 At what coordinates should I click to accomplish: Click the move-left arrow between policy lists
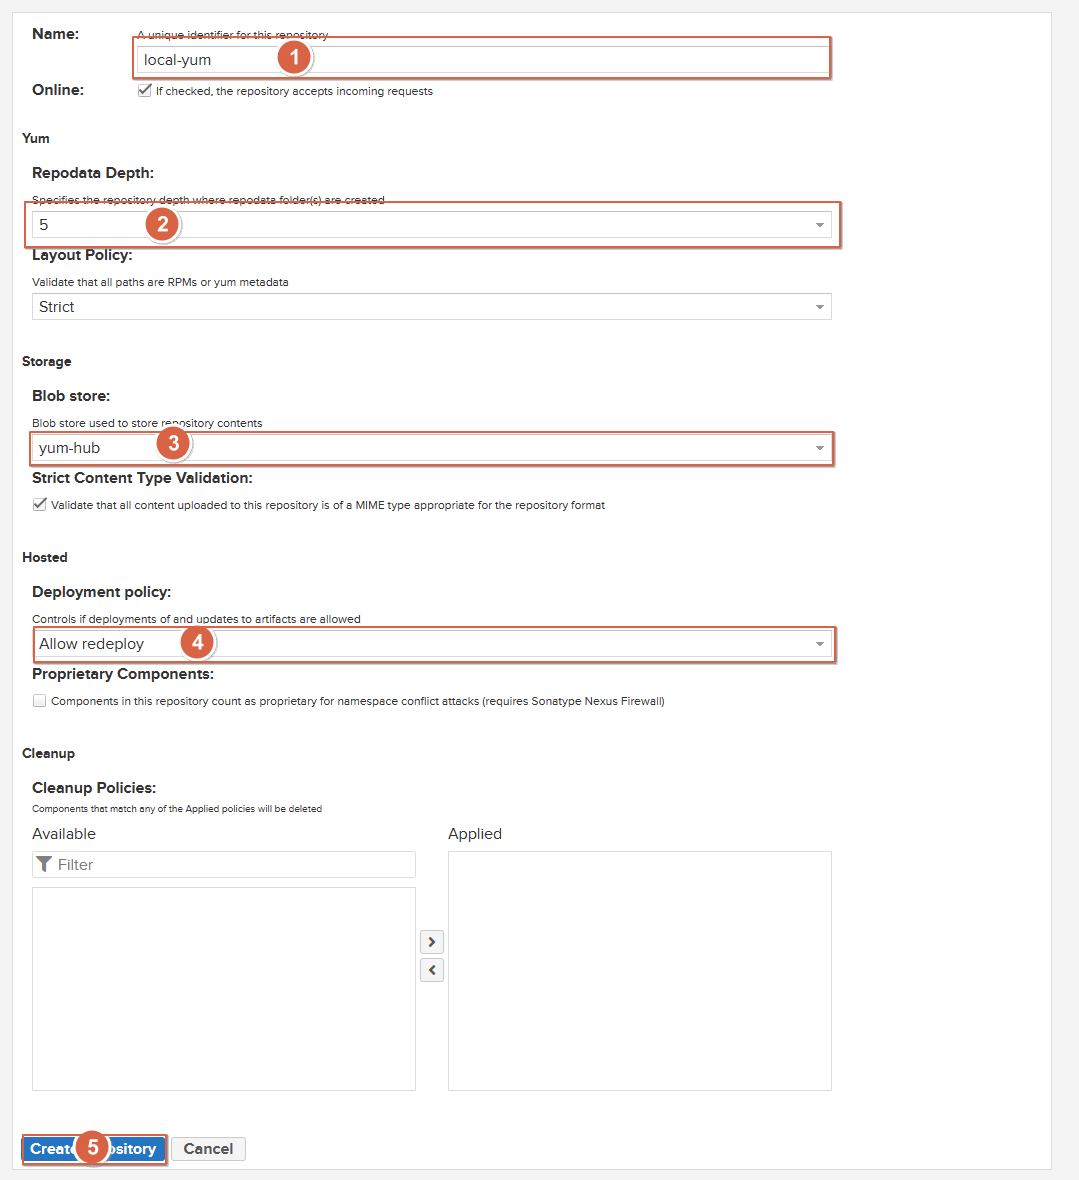(432, 970)
